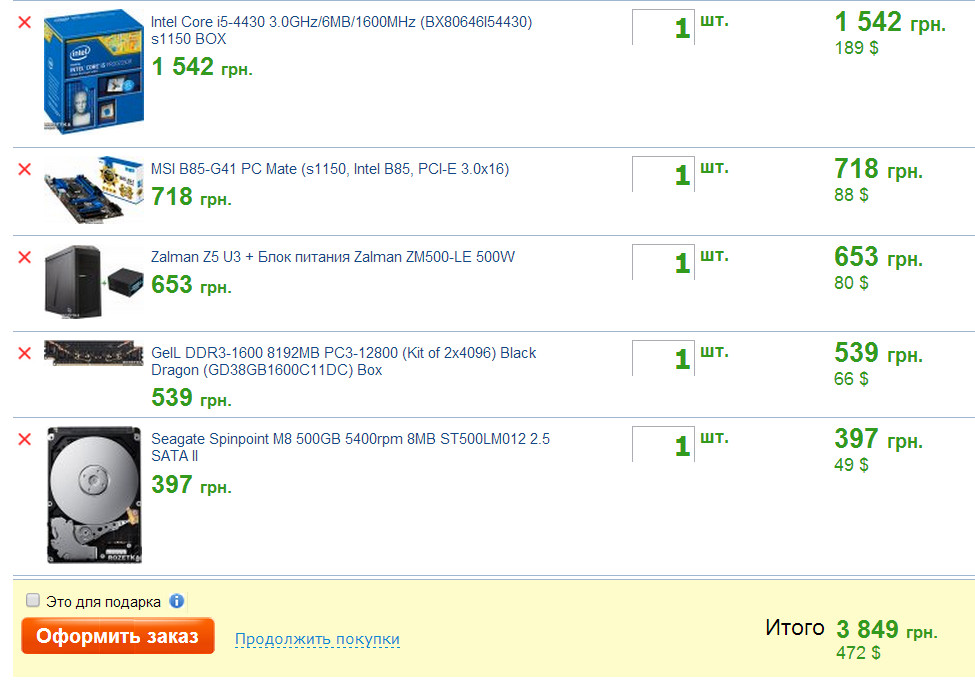Open Intel Core i5-4430 product link
Screen dimensions: 975x682
(x=341, y=30)
